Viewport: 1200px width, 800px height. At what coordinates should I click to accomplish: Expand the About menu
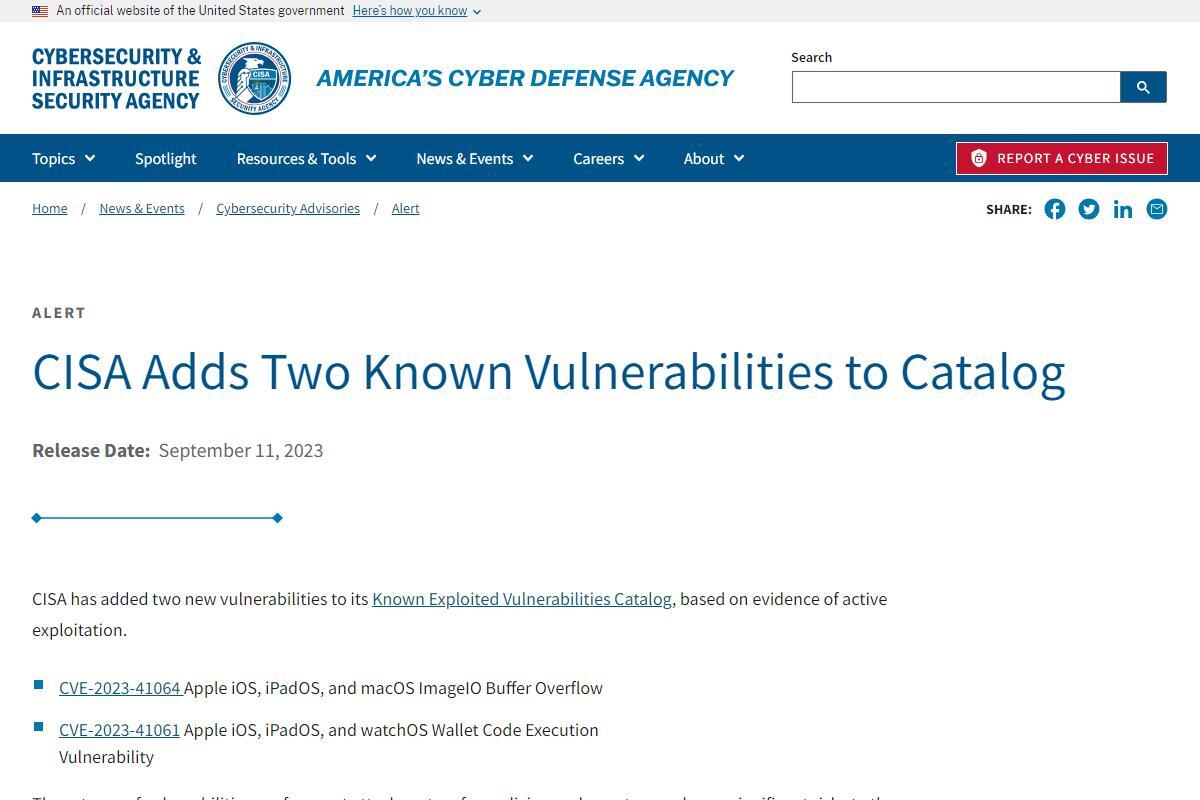pos(714,158)
